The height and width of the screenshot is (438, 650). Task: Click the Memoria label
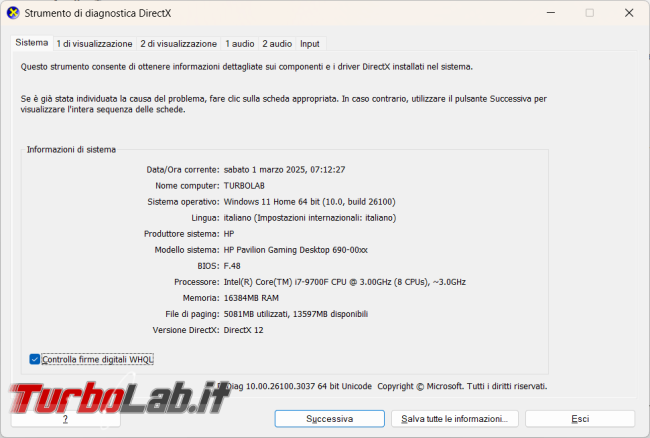pyautogui.click(x=201, y=298)
